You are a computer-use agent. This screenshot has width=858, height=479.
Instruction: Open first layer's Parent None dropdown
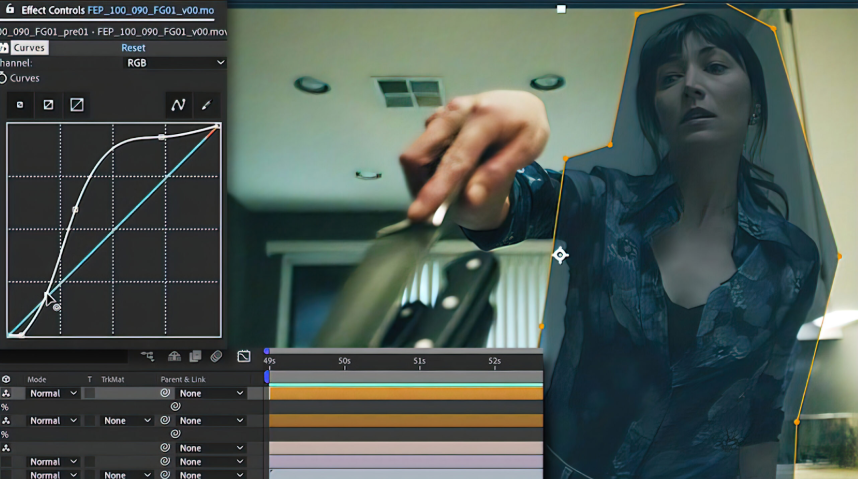tap(211, 394)
